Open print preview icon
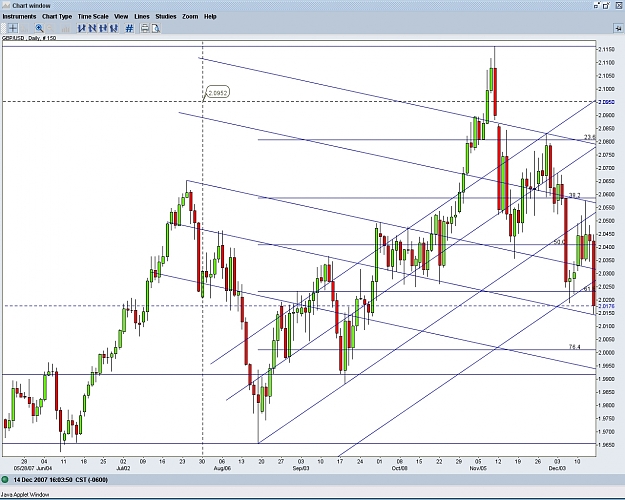This screenshot has height=500, width=625. click(155, 28)
